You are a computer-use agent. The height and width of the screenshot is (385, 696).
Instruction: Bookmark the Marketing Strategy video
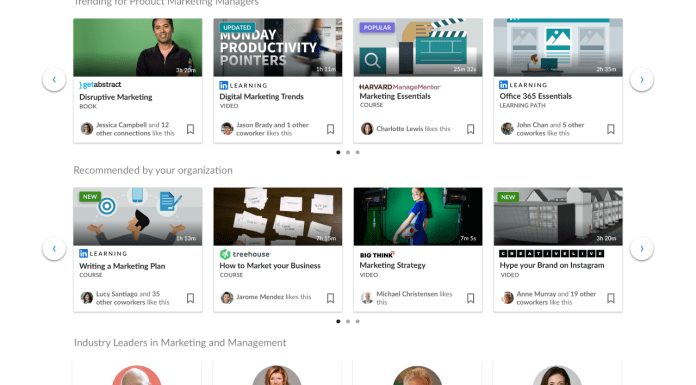[x=471, y=298]
